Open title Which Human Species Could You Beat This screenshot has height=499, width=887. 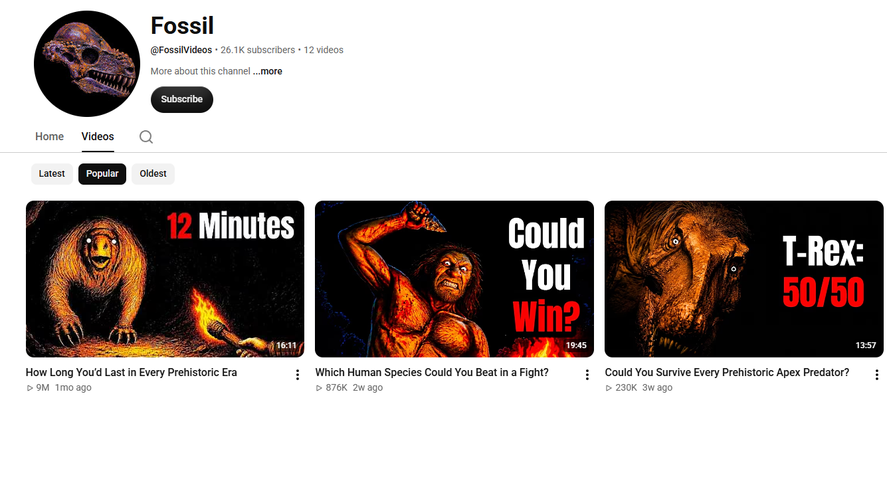click(432, 372)
